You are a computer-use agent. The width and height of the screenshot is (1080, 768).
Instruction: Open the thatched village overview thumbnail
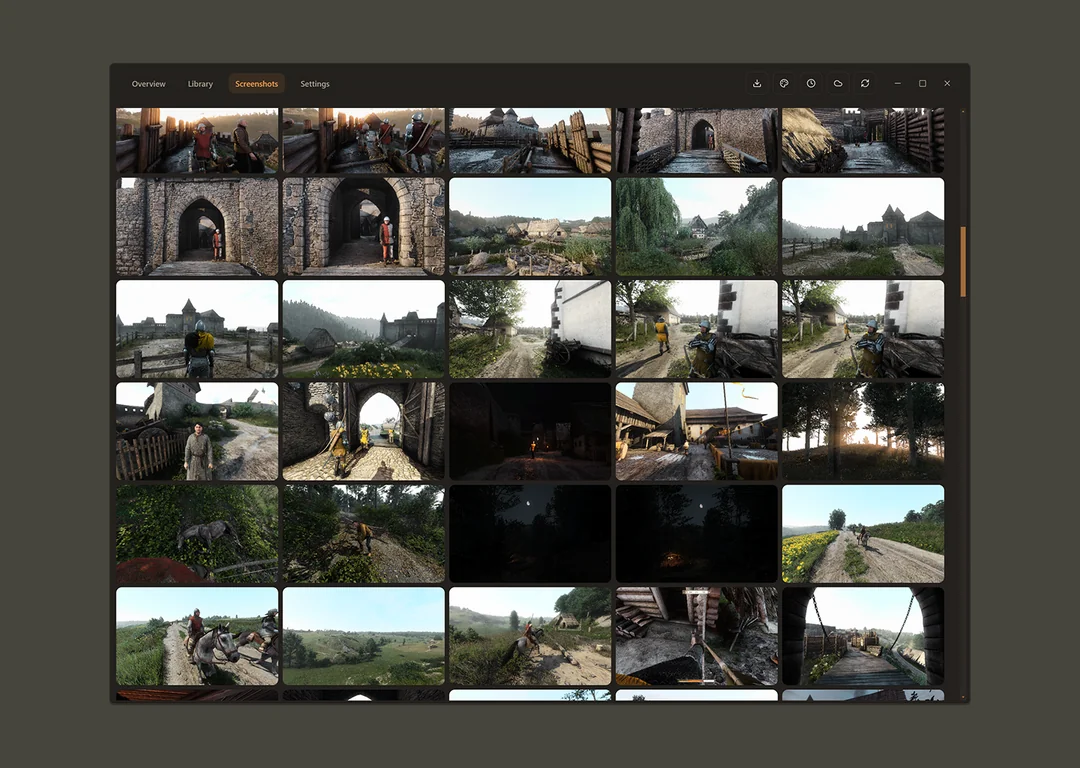530,227
